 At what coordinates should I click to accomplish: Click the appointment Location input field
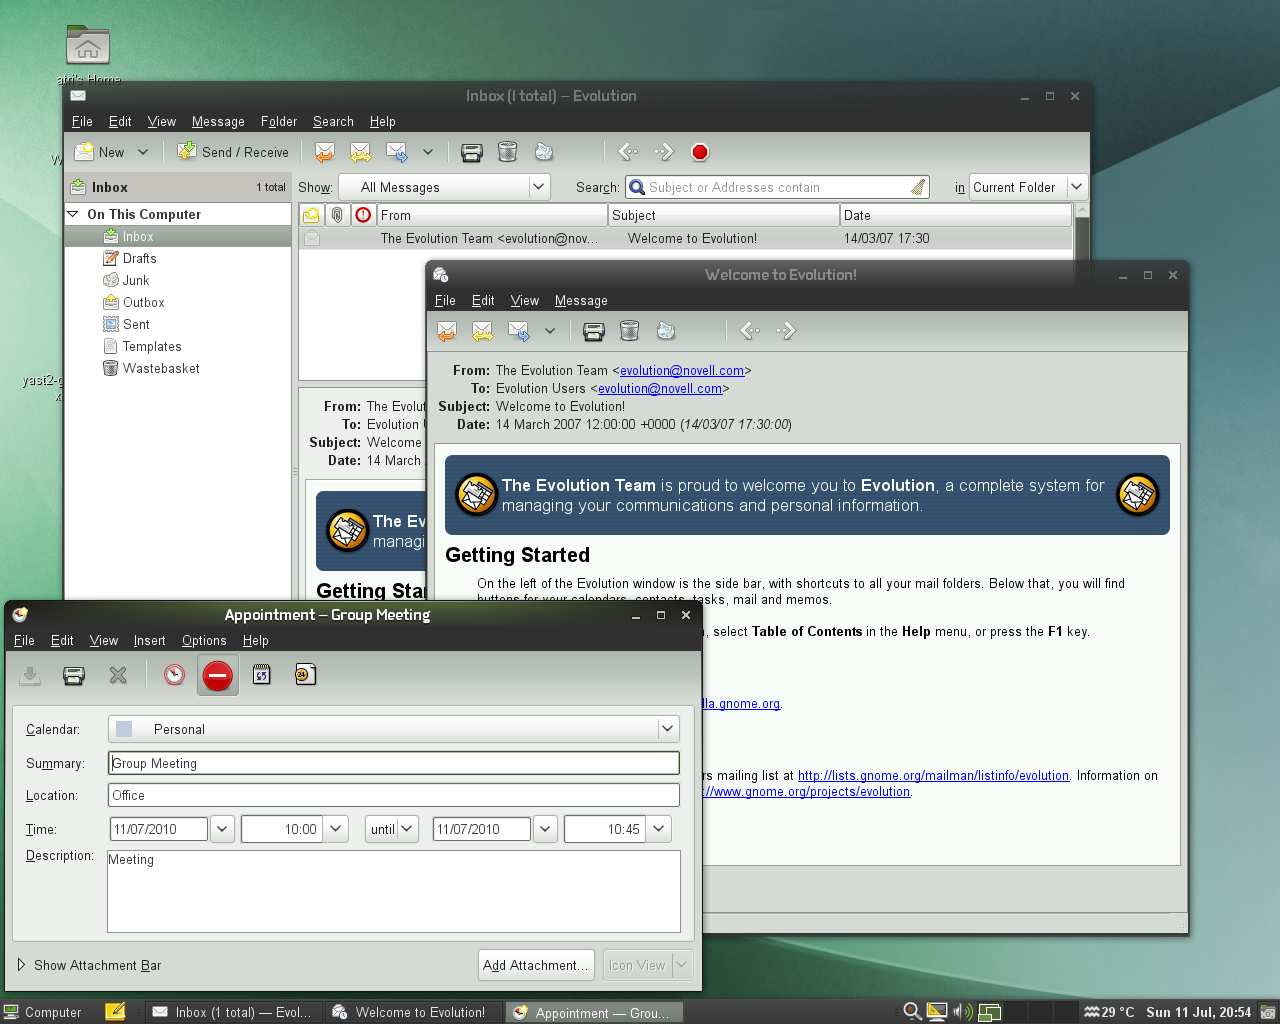point(393,795)
